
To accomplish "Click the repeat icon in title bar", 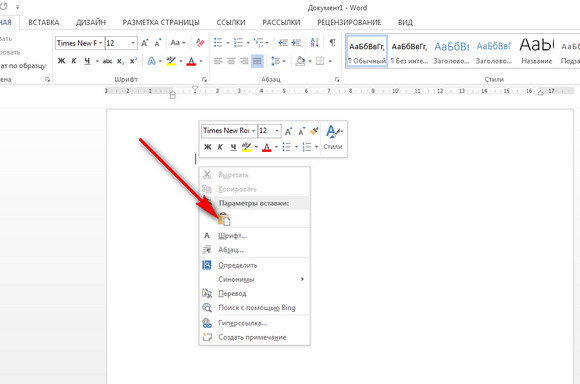I will coord(4,6).
